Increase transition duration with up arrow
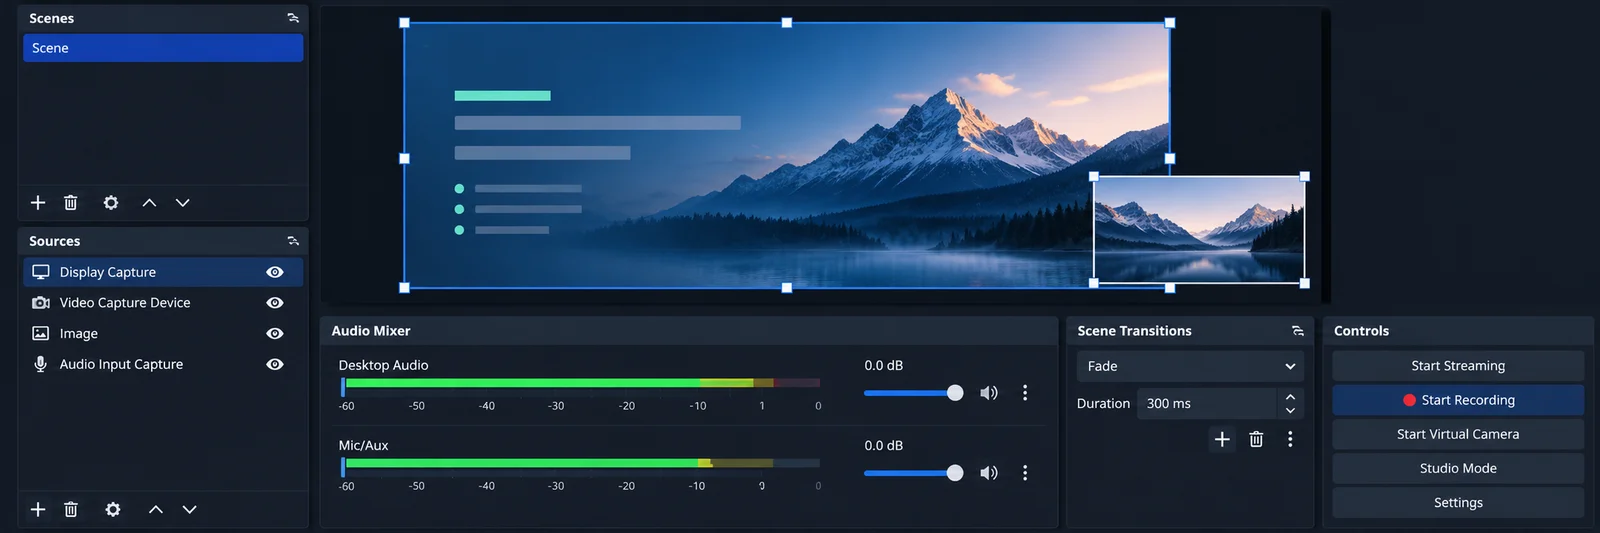 pos(1290,397)
